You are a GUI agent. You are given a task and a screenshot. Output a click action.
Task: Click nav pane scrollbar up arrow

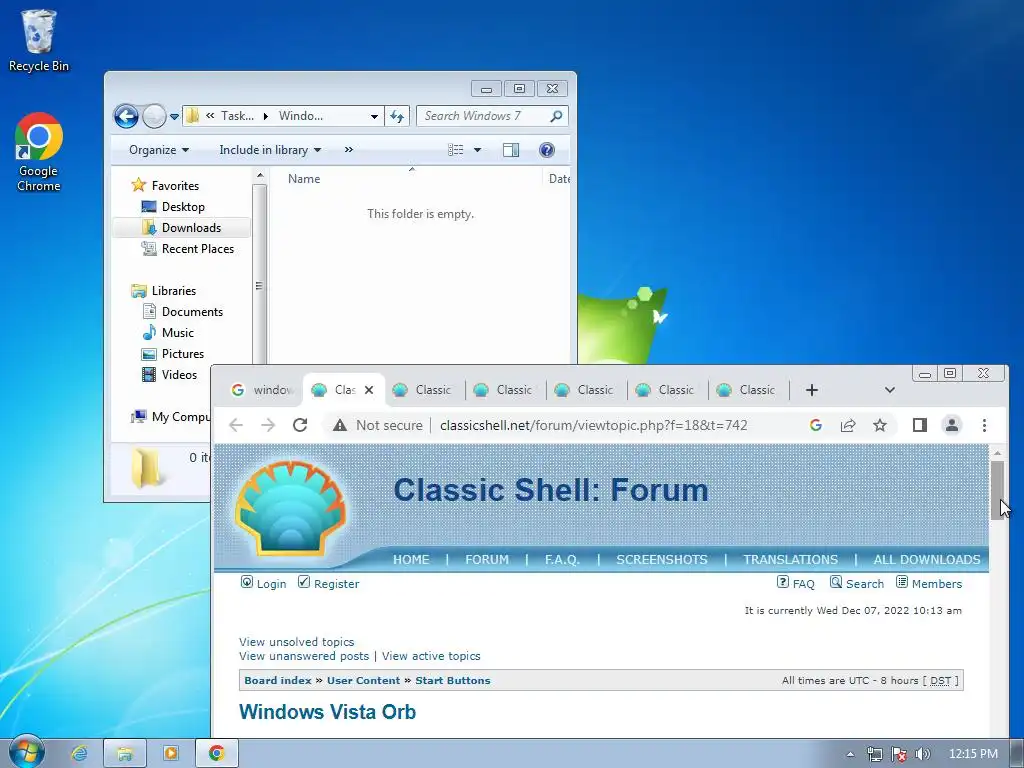(260, 176)
